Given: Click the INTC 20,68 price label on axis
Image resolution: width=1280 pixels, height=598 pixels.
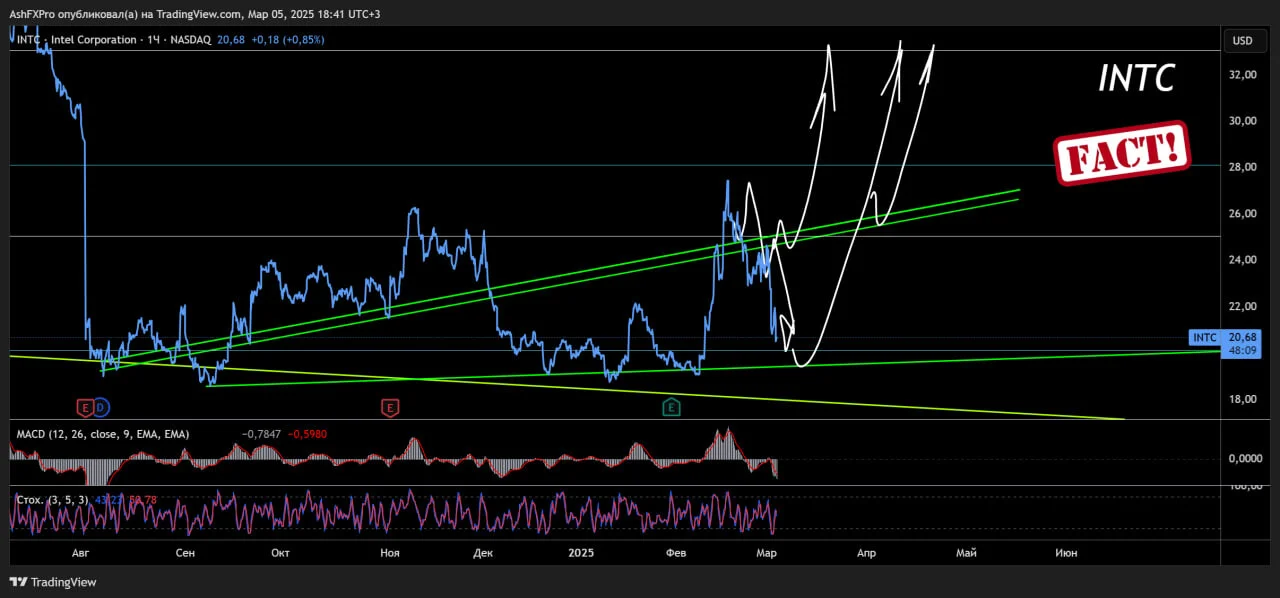Looking at the screenshot, I should [1227, 337].
